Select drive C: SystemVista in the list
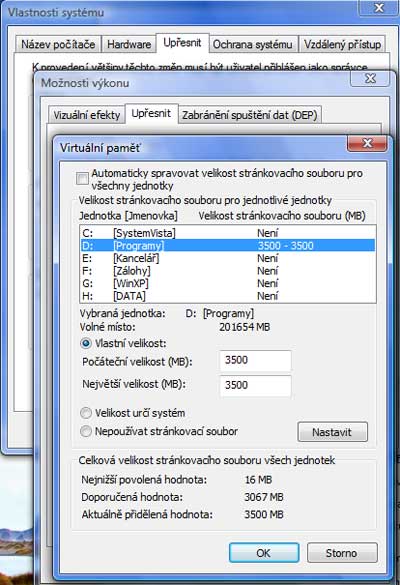The height and width of the screenshot is (585, 400). point(228,233)
